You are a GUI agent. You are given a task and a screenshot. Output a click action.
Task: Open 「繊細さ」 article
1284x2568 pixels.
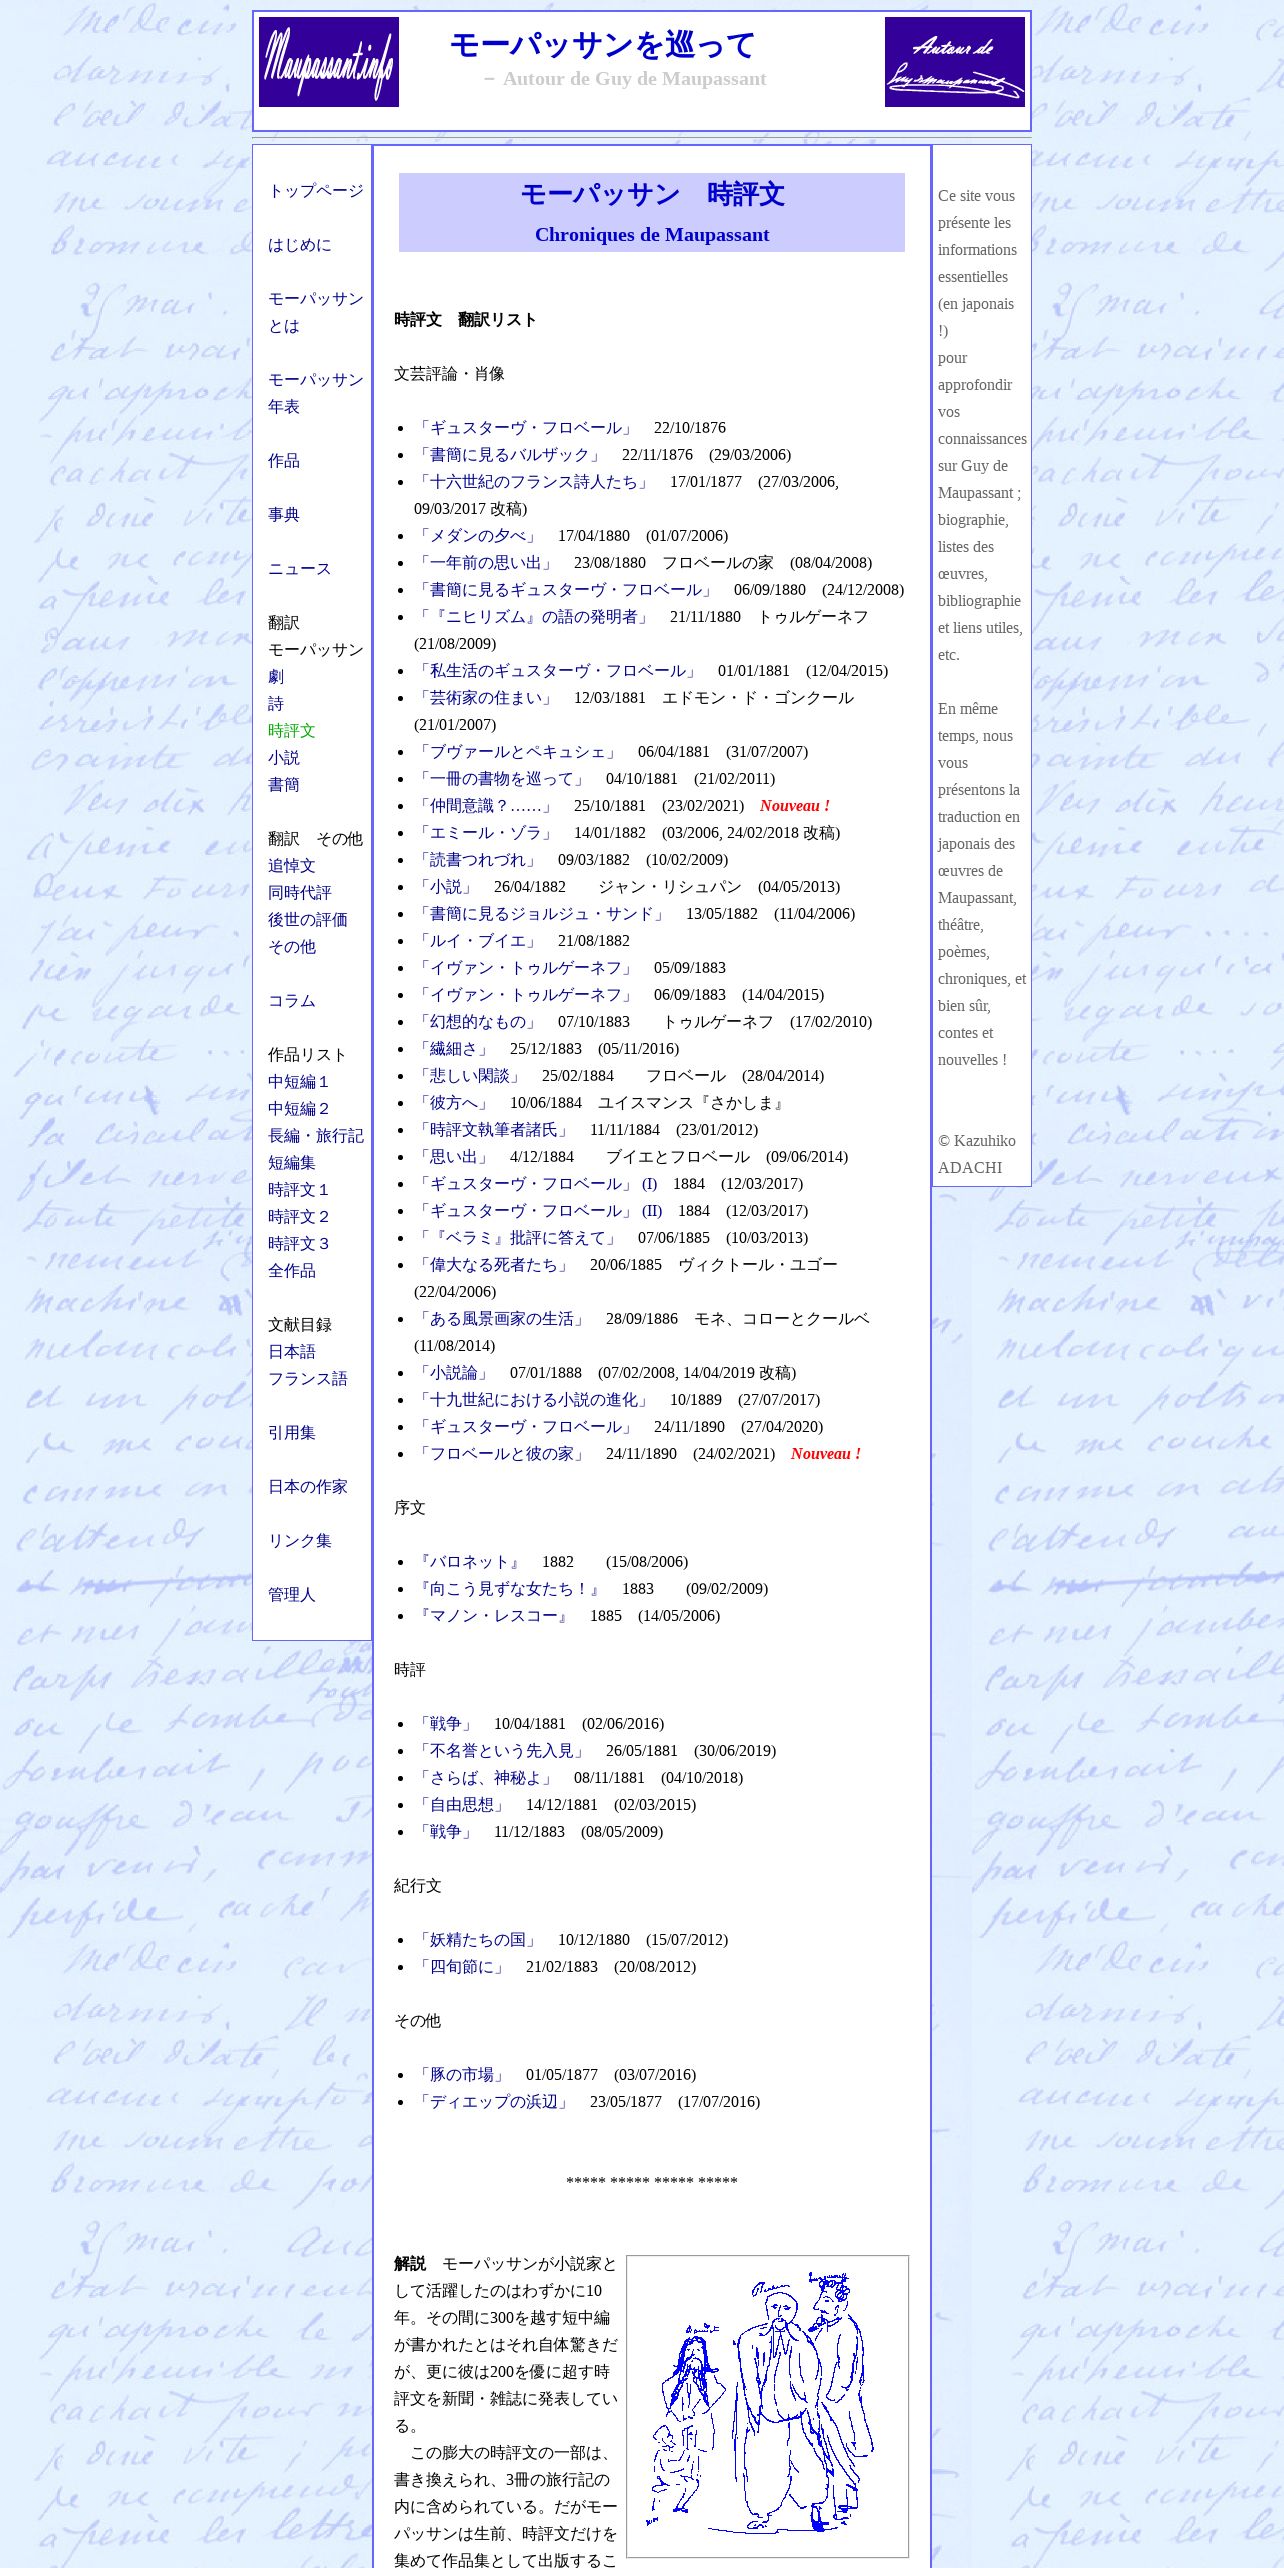454,1049
